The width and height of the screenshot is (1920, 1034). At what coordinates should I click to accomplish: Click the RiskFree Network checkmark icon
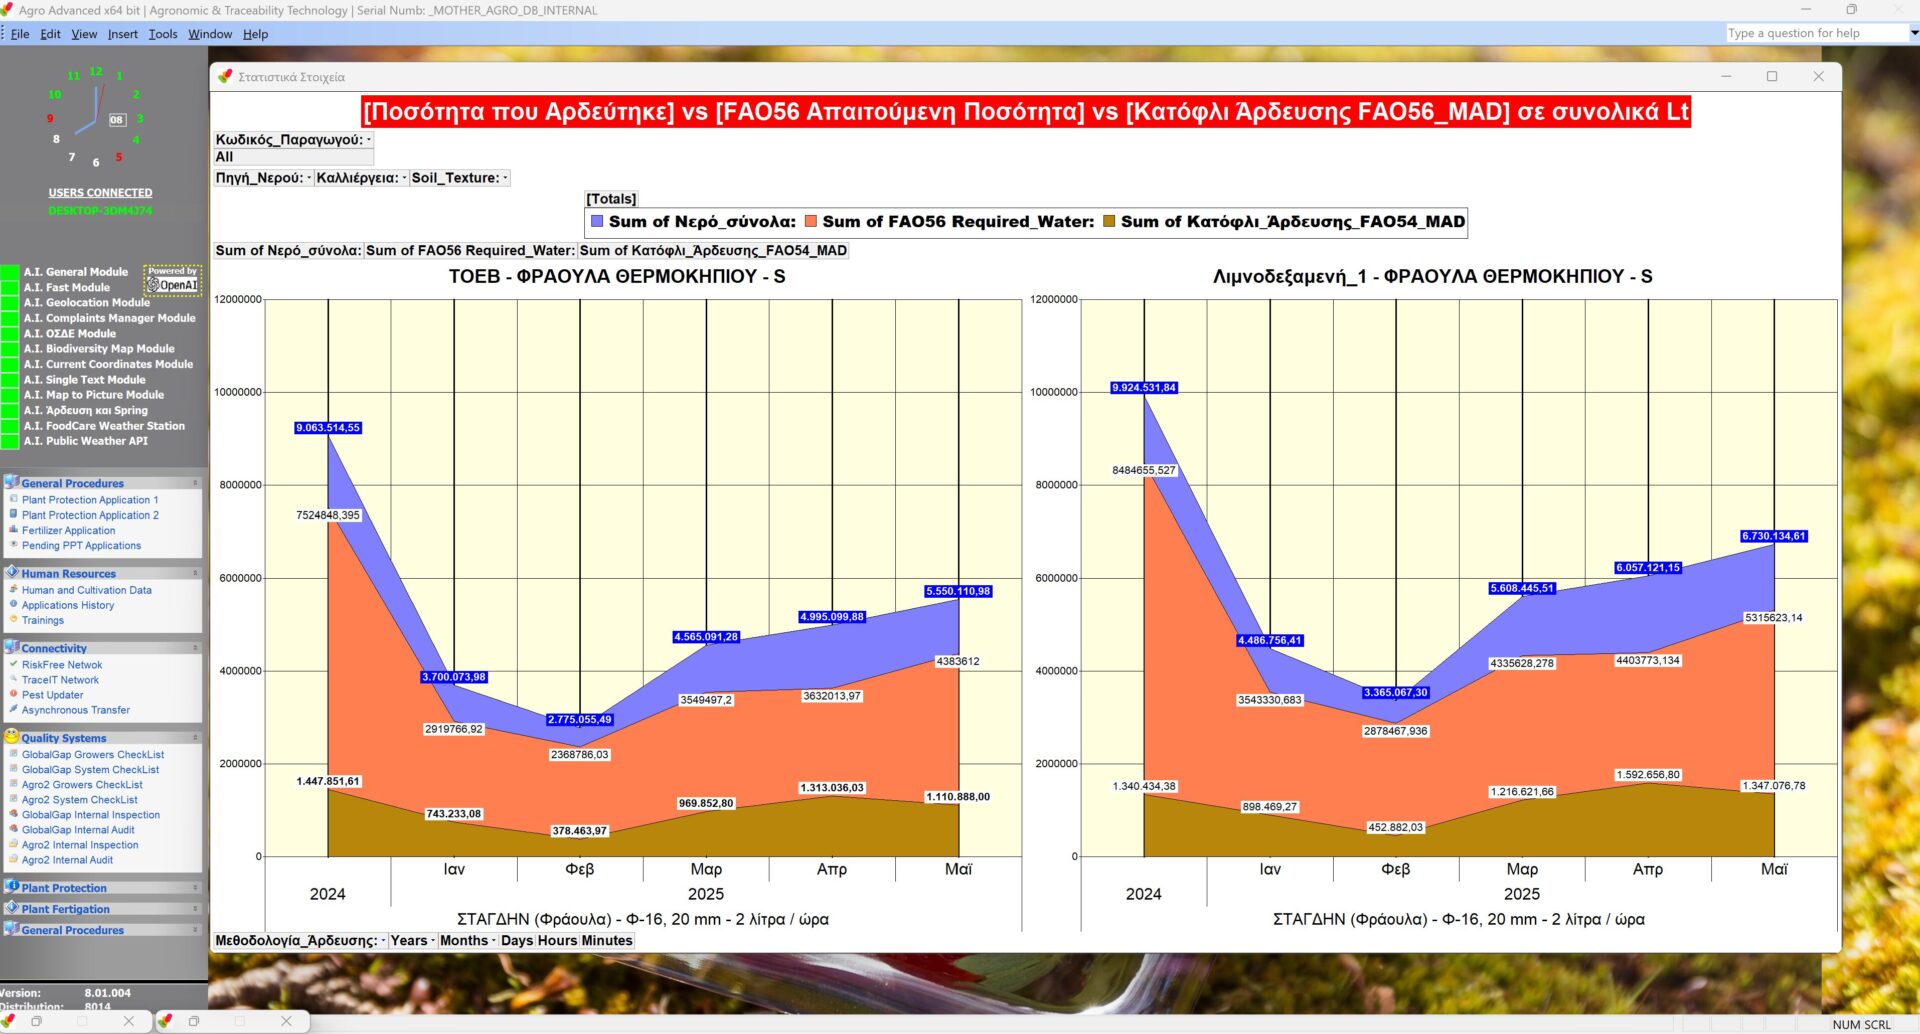[x=14, y=664]
